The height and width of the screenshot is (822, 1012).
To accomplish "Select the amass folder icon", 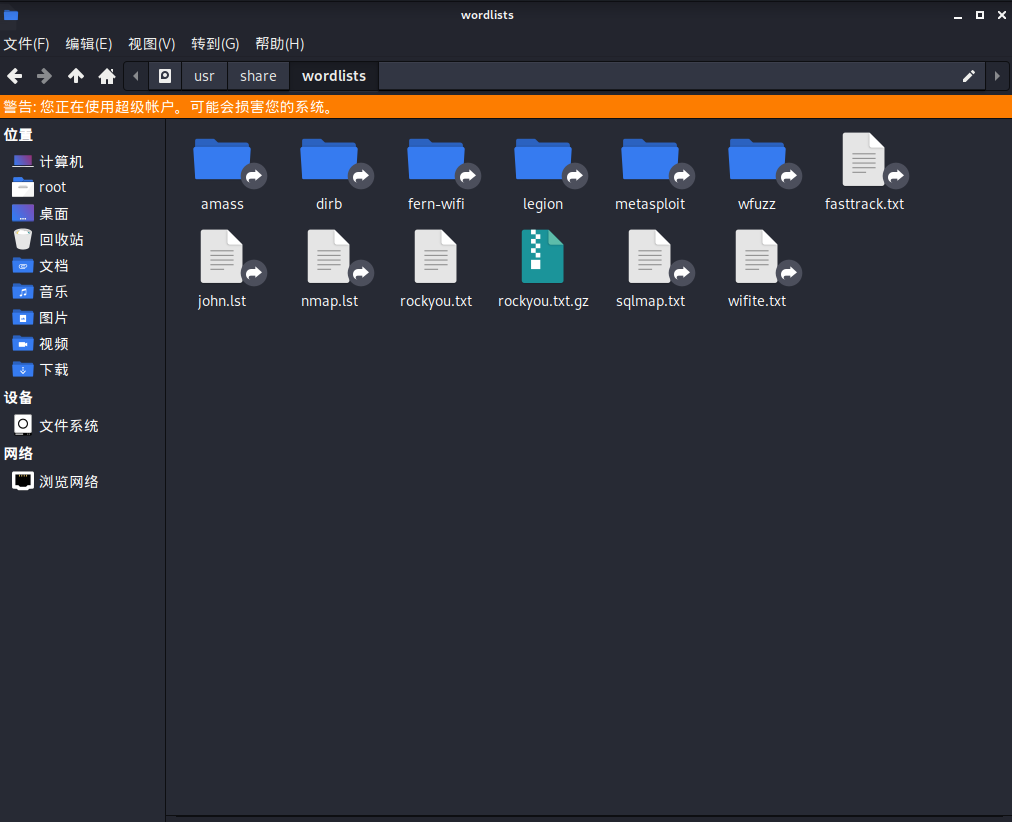I will [222, 160].
